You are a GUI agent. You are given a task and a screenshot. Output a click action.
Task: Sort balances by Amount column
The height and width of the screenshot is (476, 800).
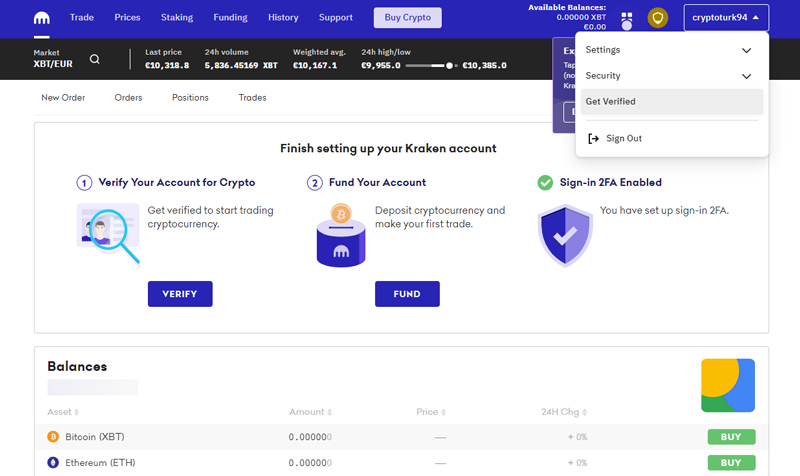(310, 412)
